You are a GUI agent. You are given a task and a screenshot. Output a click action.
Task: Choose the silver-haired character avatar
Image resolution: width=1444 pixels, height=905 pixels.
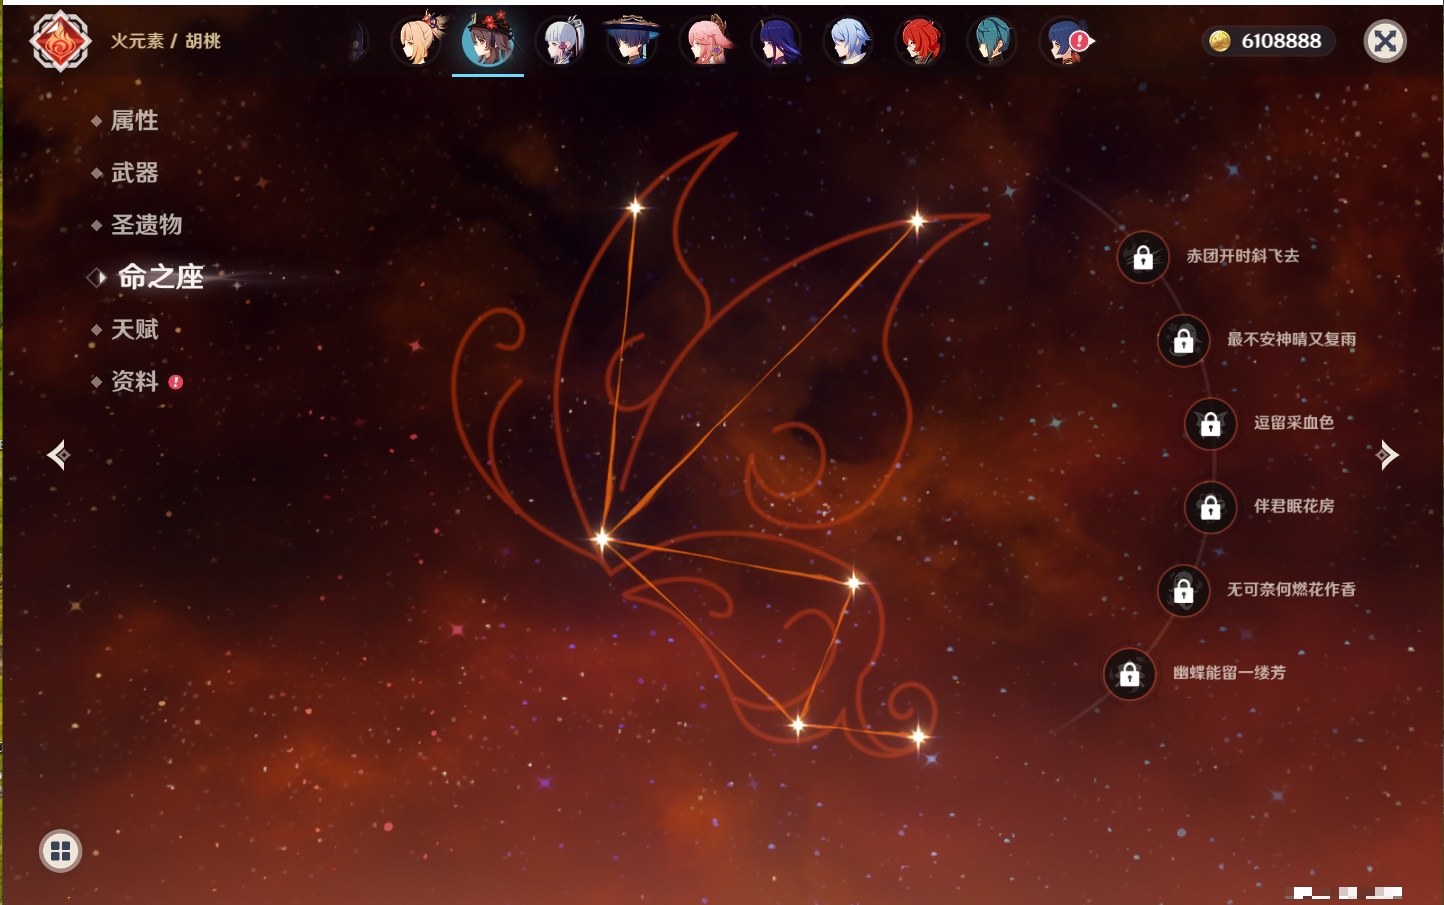point(561,41)
